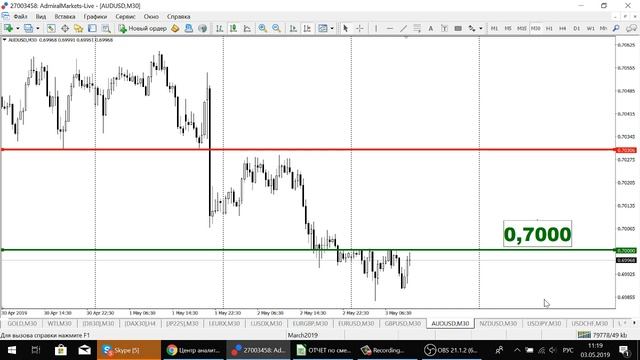This screenshot has height=360, width=640.
Task: Switch to H4 timeframe
Action: click(563, 28)
